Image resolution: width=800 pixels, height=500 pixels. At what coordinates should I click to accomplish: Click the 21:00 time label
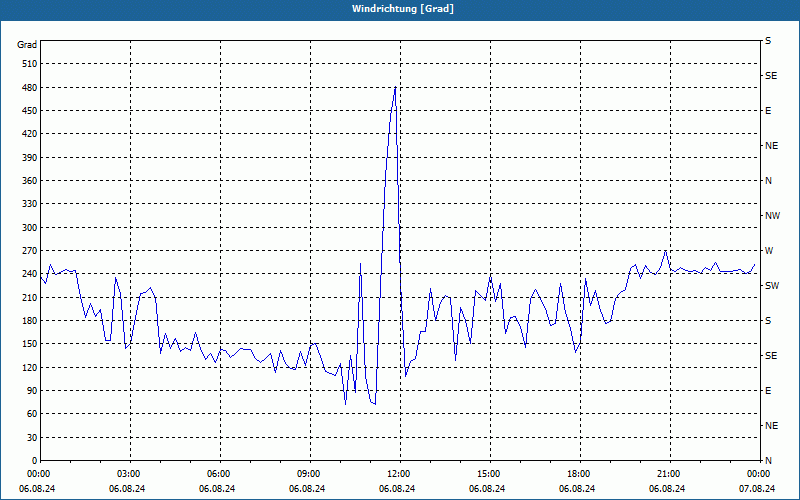(x=670, y=473)
